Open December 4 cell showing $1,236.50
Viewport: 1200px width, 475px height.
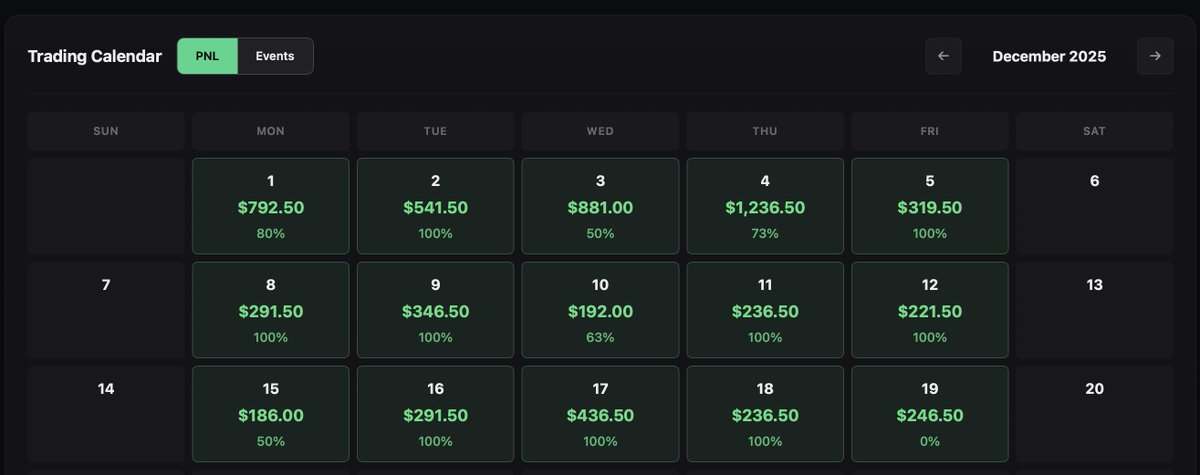pos(765,206)
